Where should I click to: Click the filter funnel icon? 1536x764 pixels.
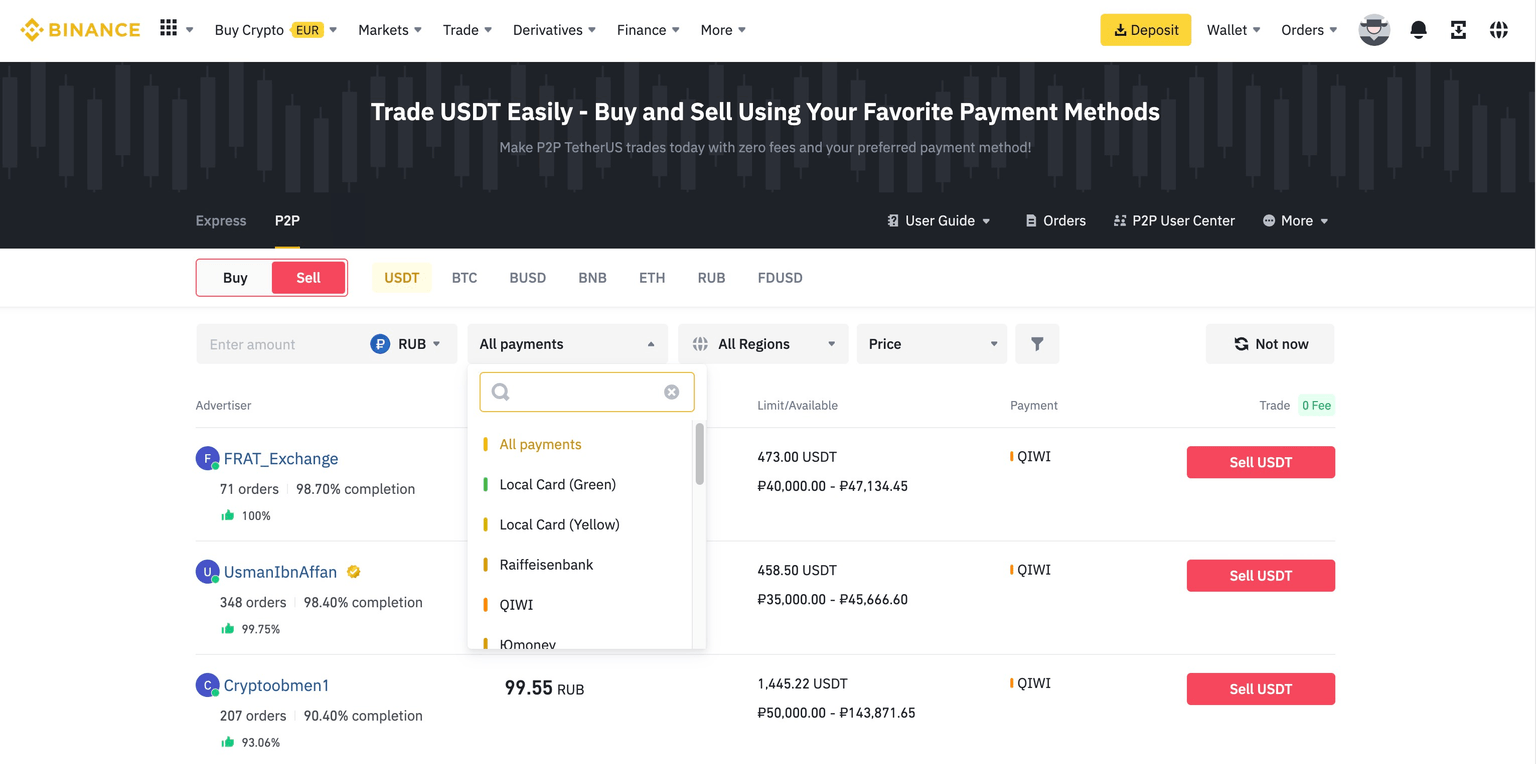[x=1037, y=344]
